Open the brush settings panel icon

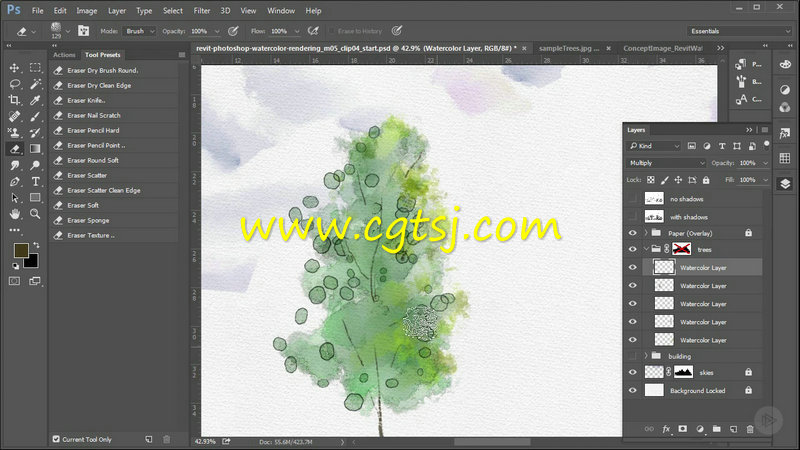tap(83, 31)
